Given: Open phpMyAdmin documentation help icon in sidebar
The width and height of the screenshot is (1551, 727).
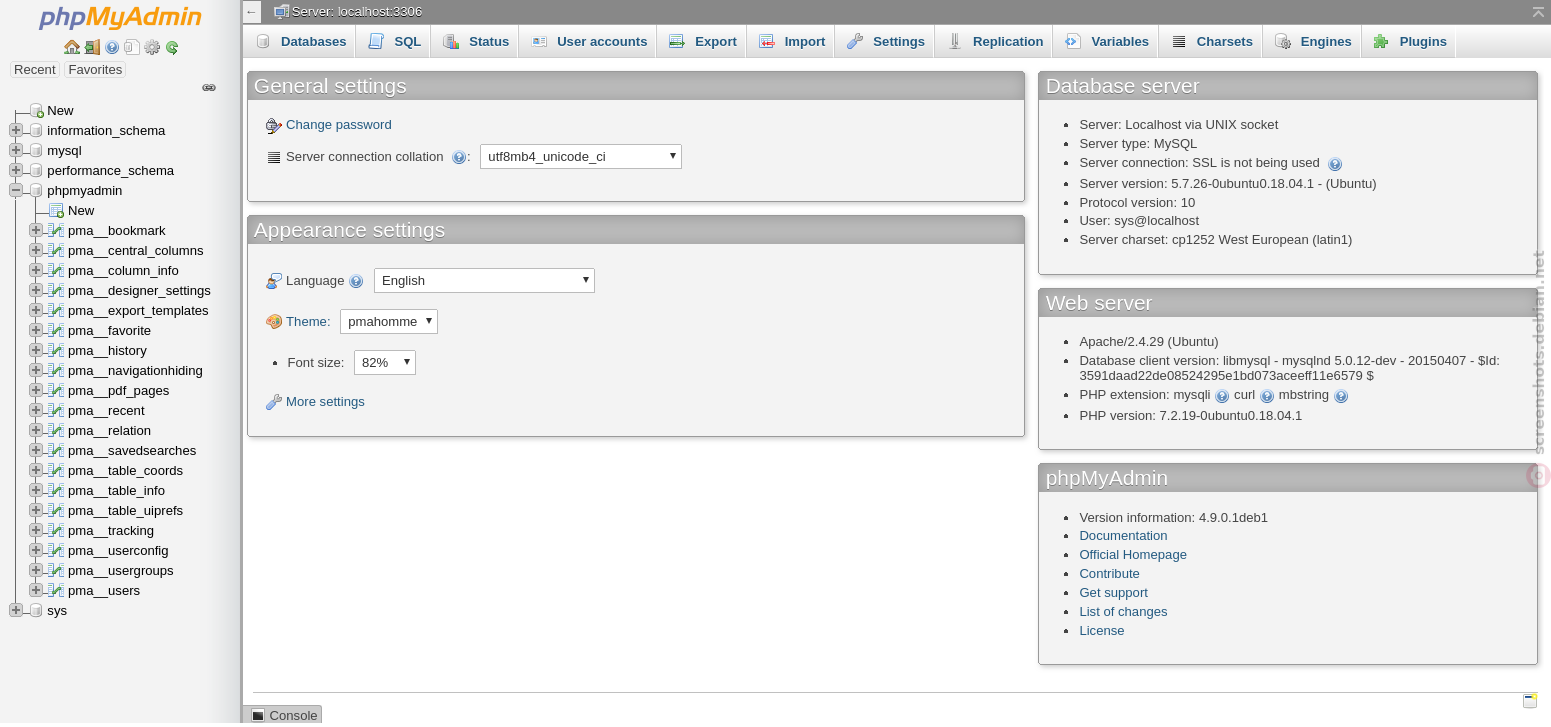Looking at the screenshot, I should (112, 47).
